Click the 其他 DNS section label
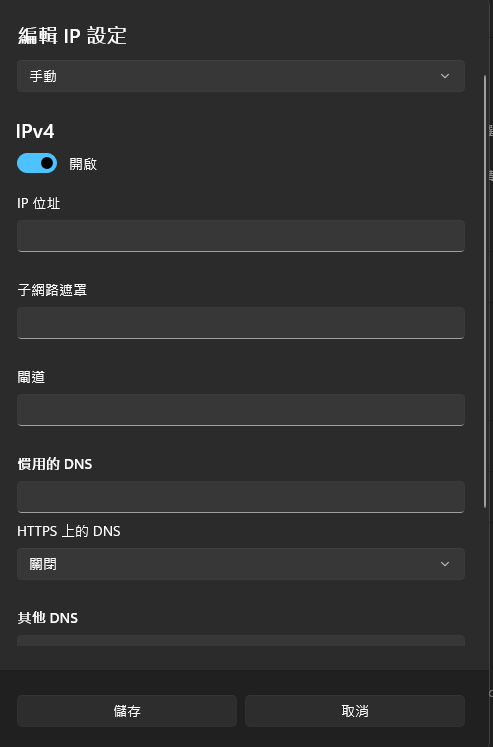The height and width of the screenshot is (747, 493). click(x=48, y=618)
